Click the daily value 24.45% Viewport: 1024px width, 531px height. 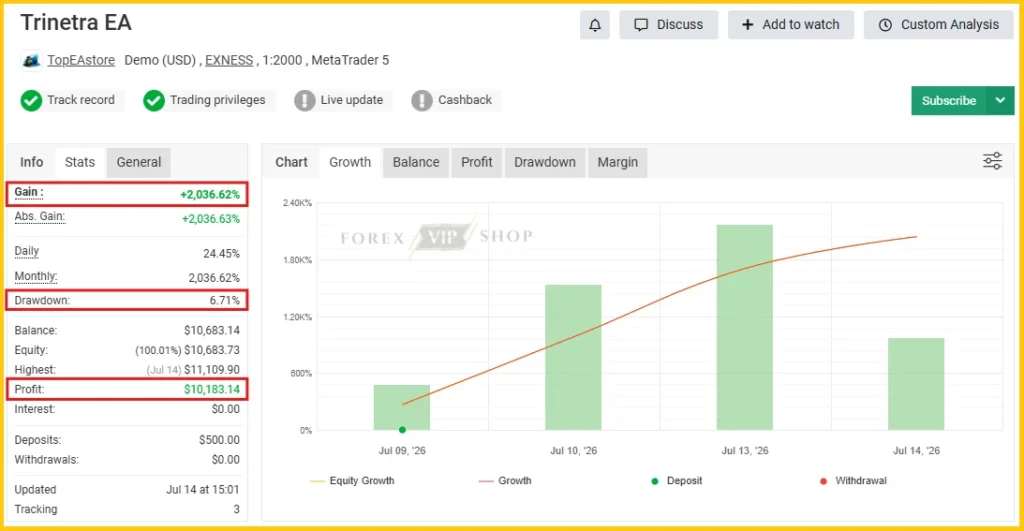(x=221, y=253)
